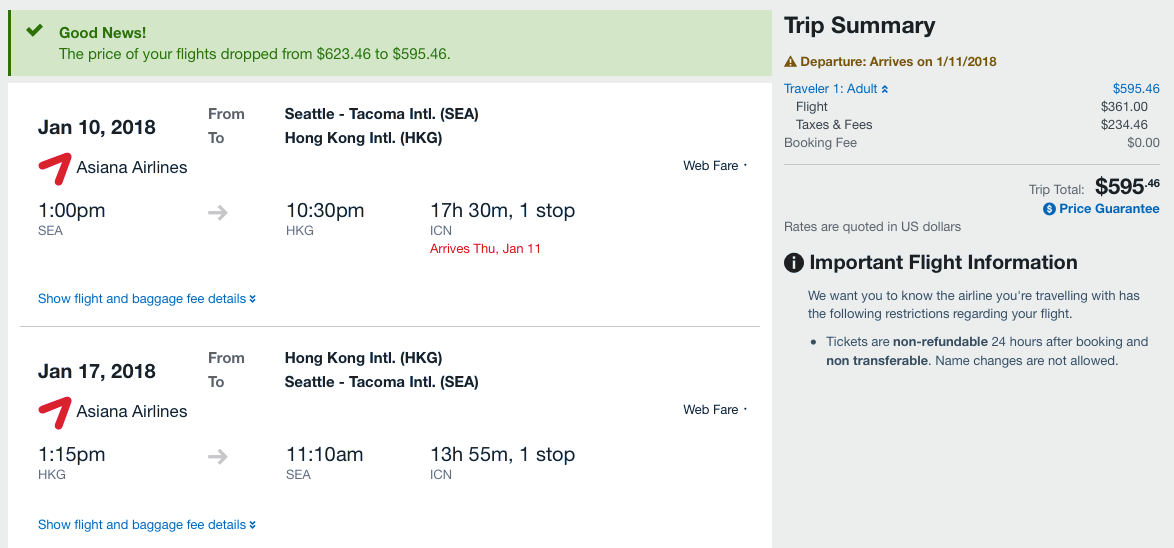Click the 17h 30m, 1 stop duration
Image resolution: width=1174 pixels, height=548 pixels.
(502, 211)
